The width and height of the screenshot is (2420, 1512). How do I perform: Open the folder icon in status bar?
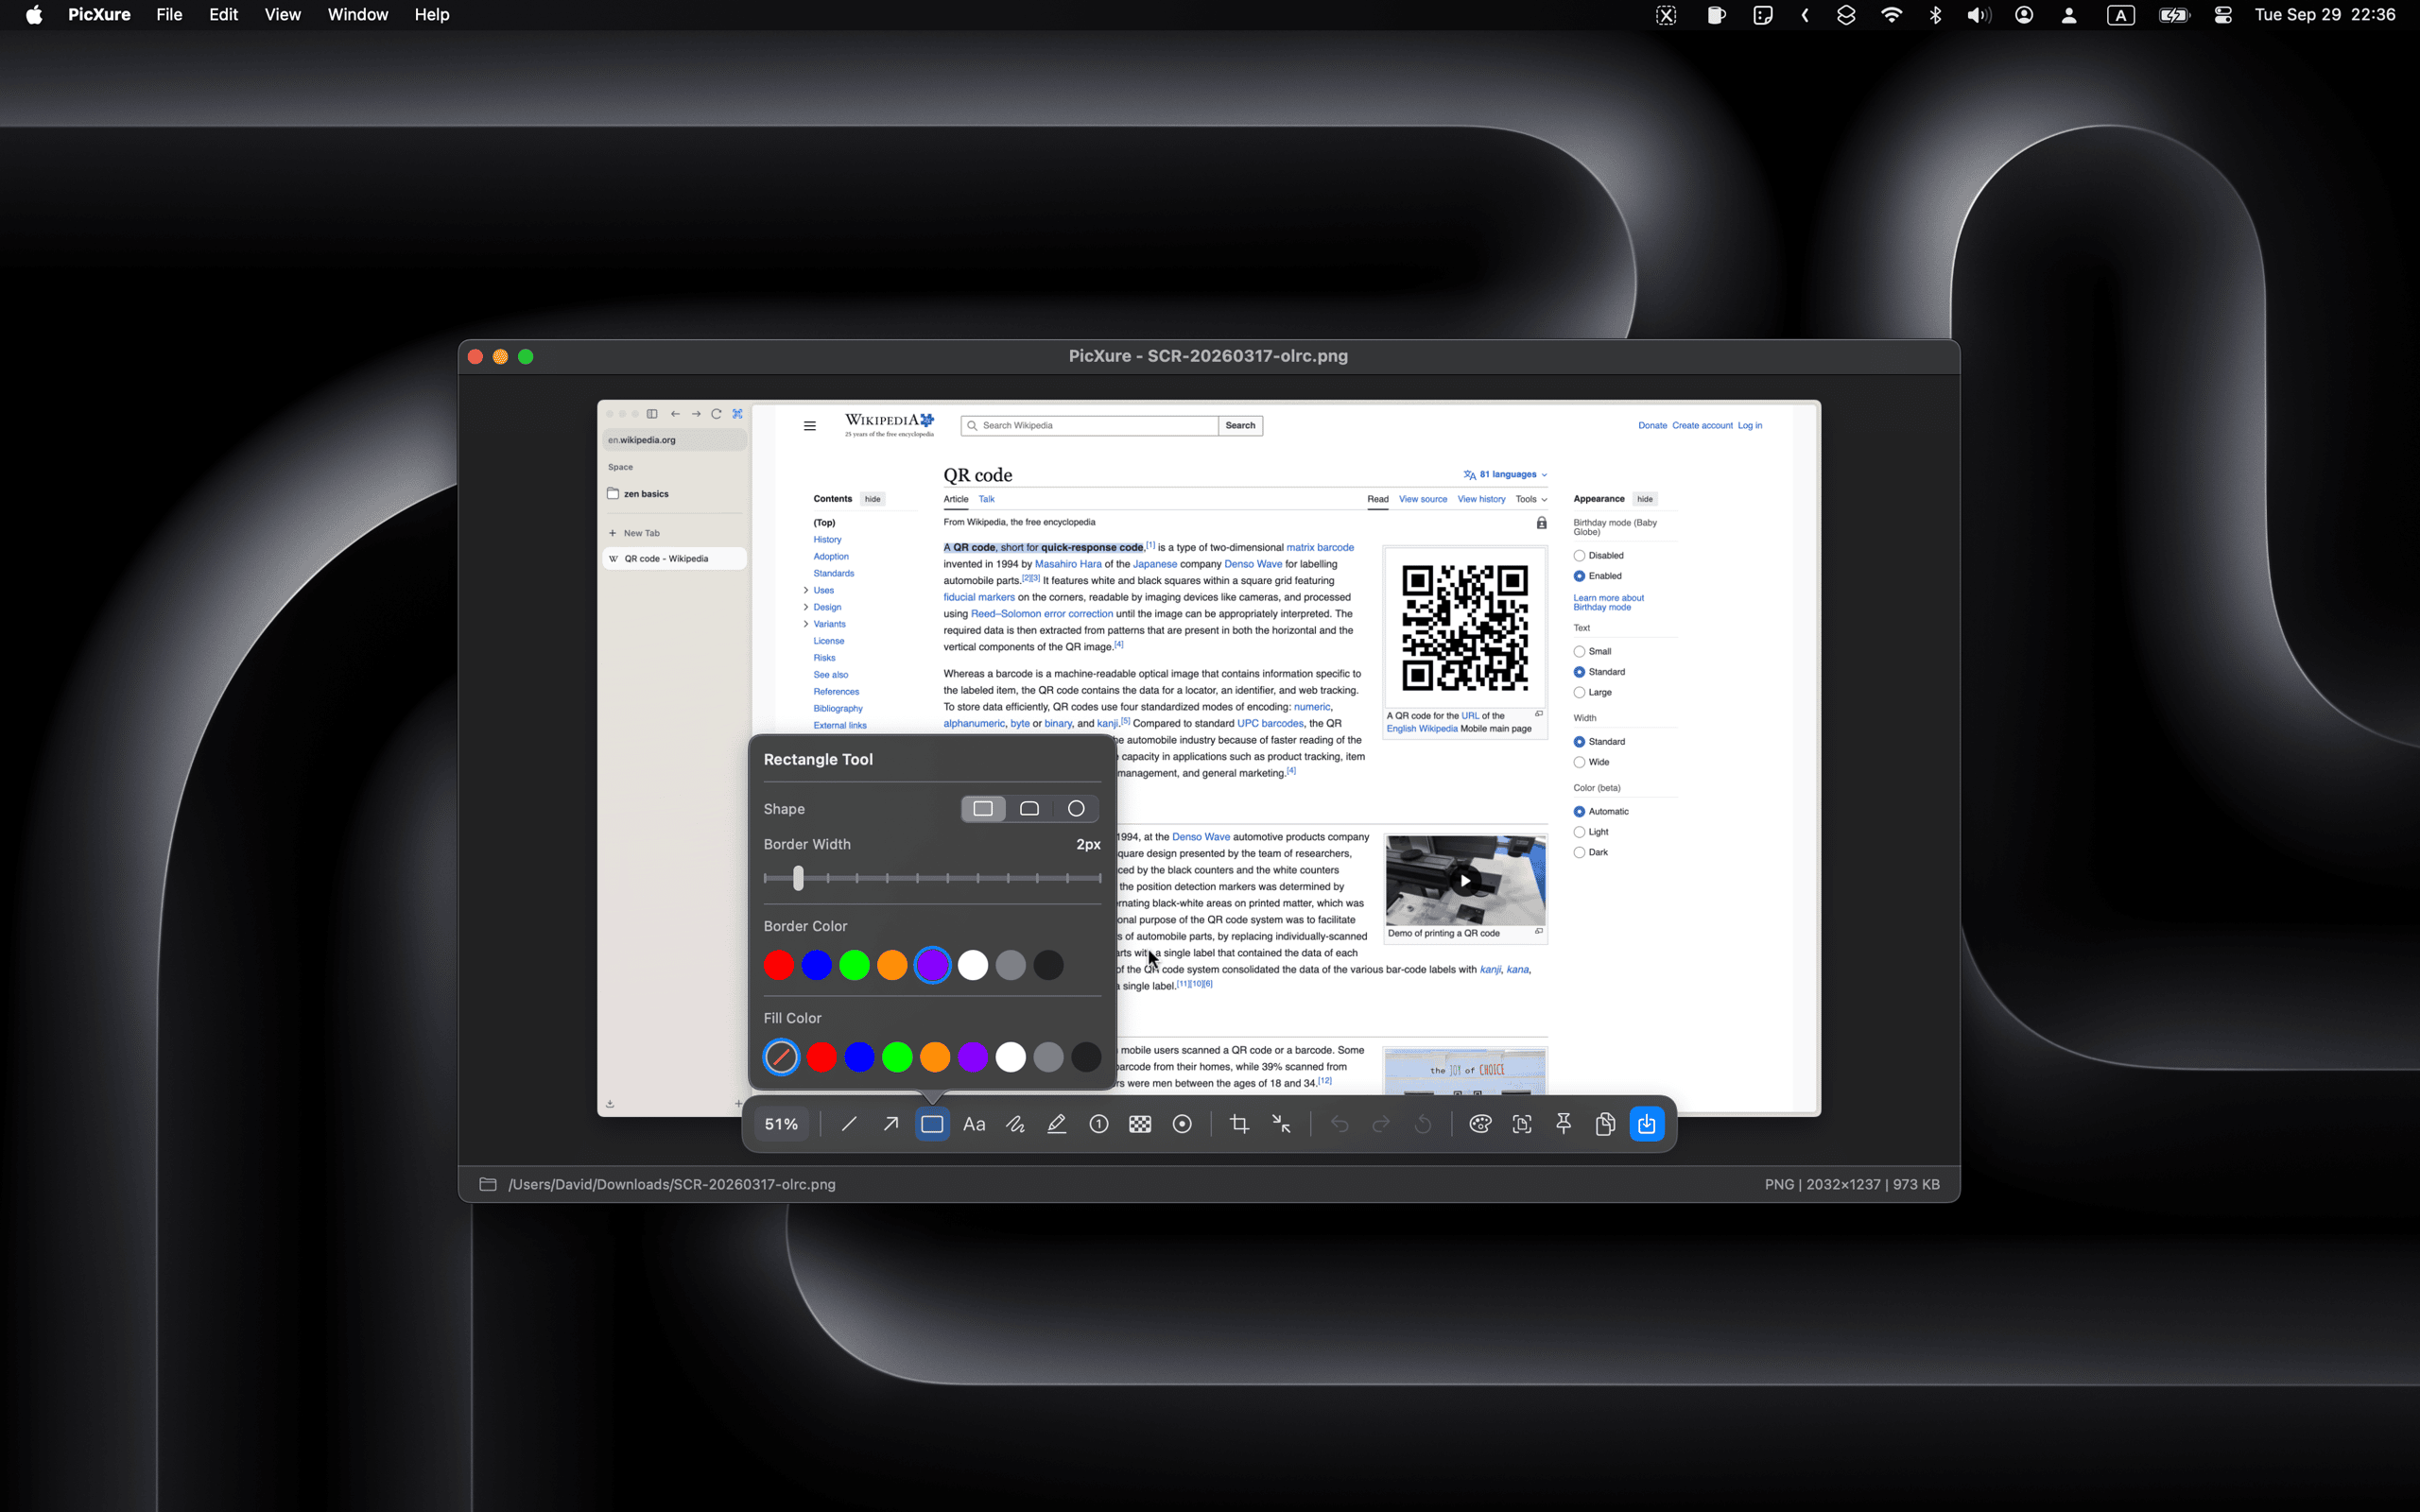pyautogui.click(x=488, y=1184)
